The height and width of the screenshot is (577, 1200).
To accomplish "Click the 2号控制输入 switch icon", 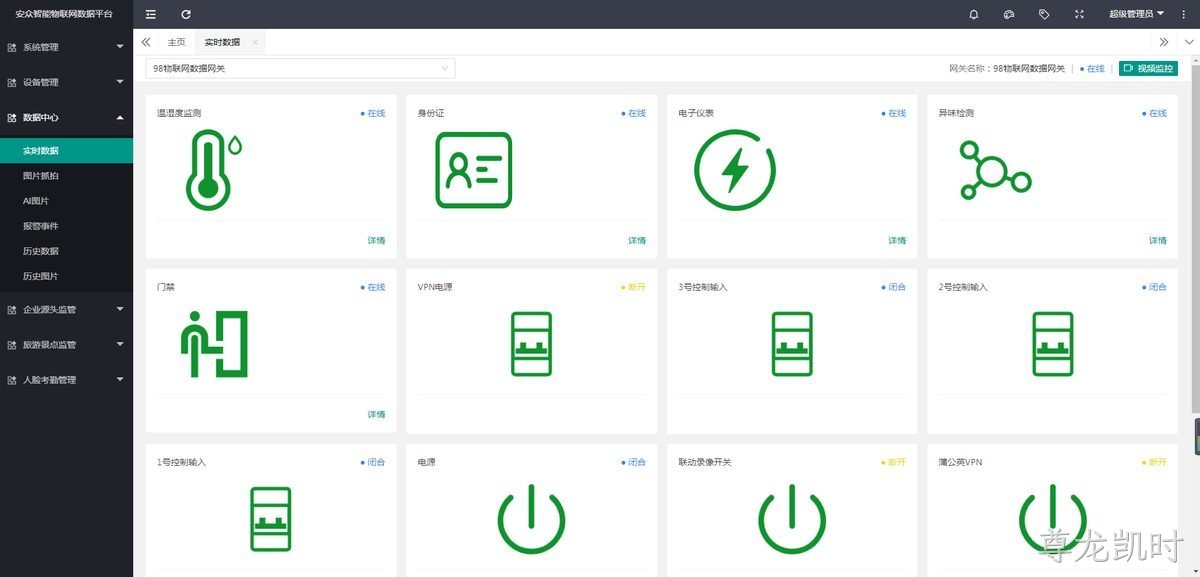I will (x=1052, y=344).
